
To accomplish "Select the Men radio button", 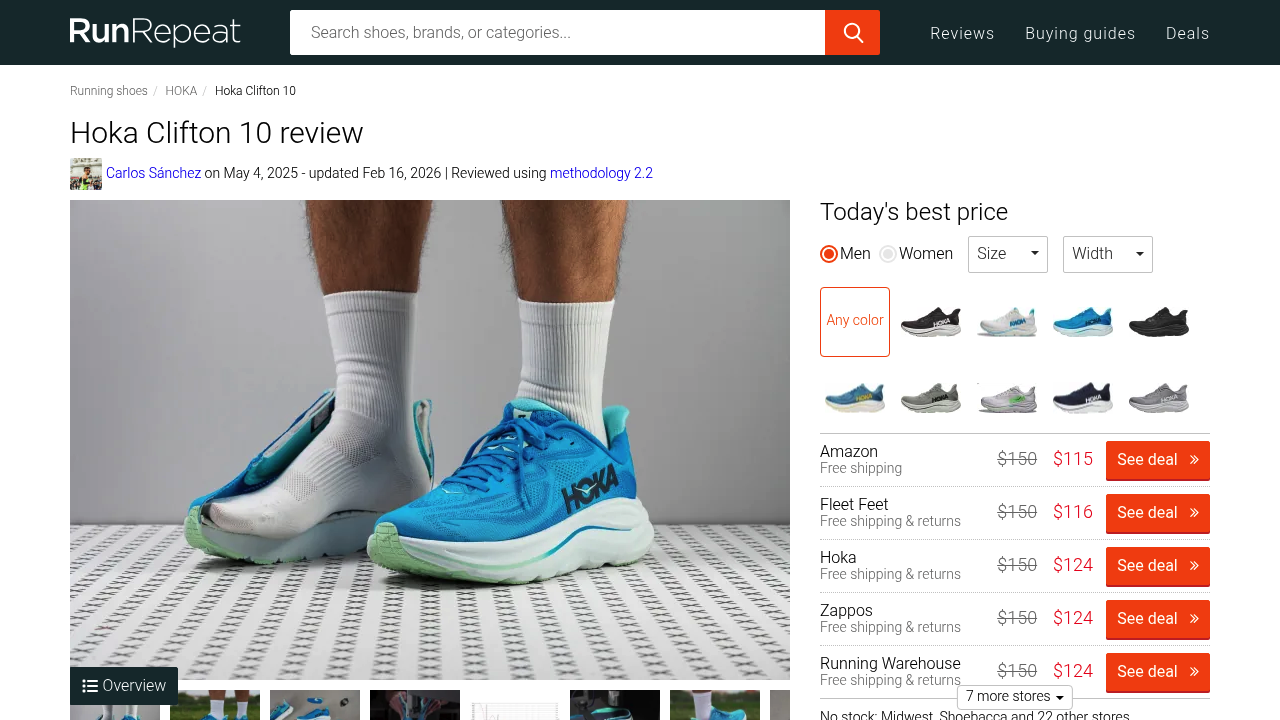I will point(829,254).
